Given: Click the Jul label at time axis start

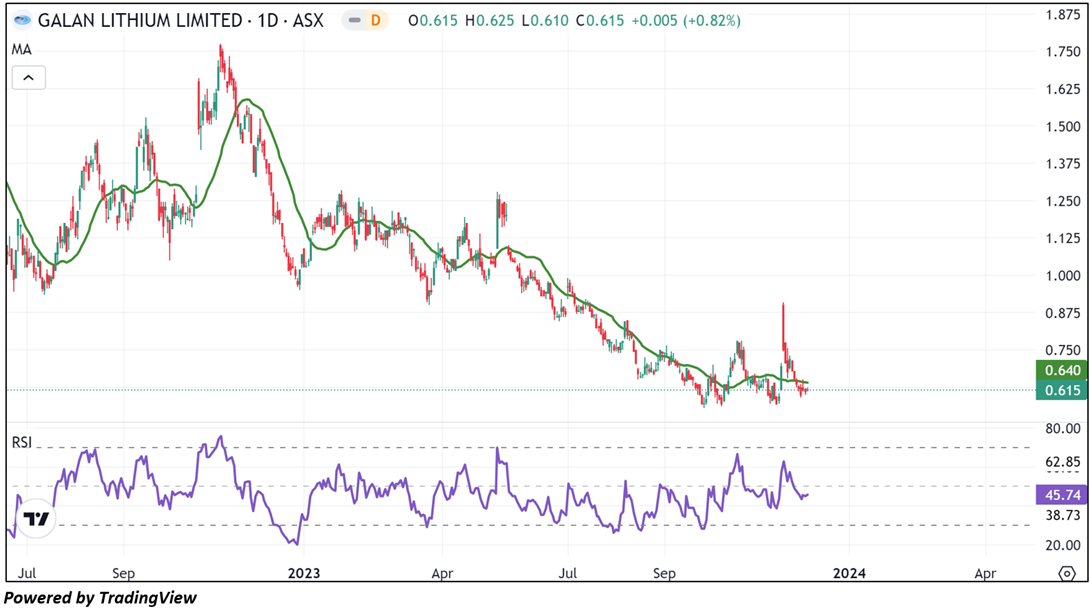Looking at the screenshot, I should 26,574.
